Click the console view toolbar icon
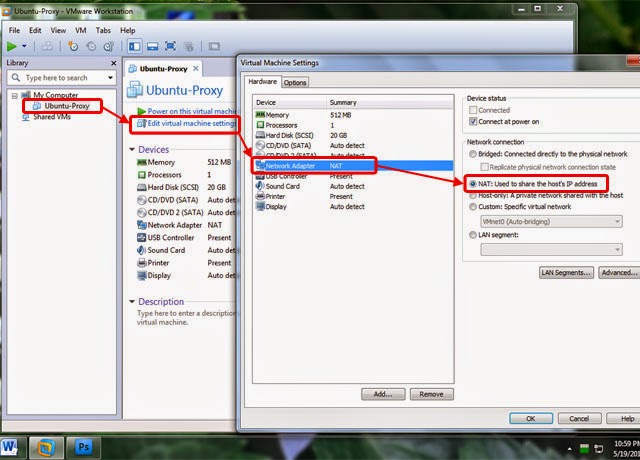This screenshot has height=460, width=640. coord(214,47)
